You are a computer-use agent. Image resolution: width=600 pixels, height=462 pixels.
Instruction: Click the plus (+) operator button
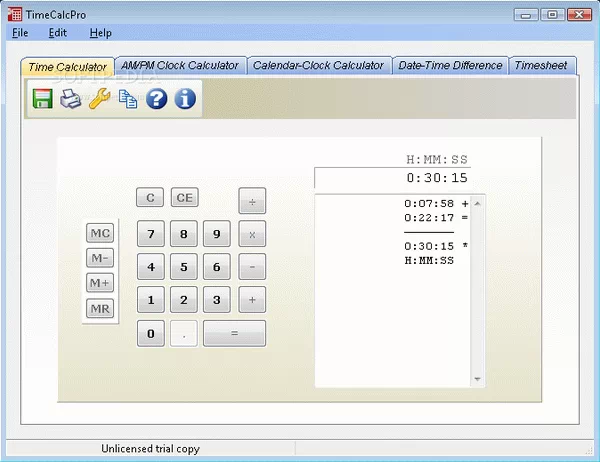coord(252,300)
